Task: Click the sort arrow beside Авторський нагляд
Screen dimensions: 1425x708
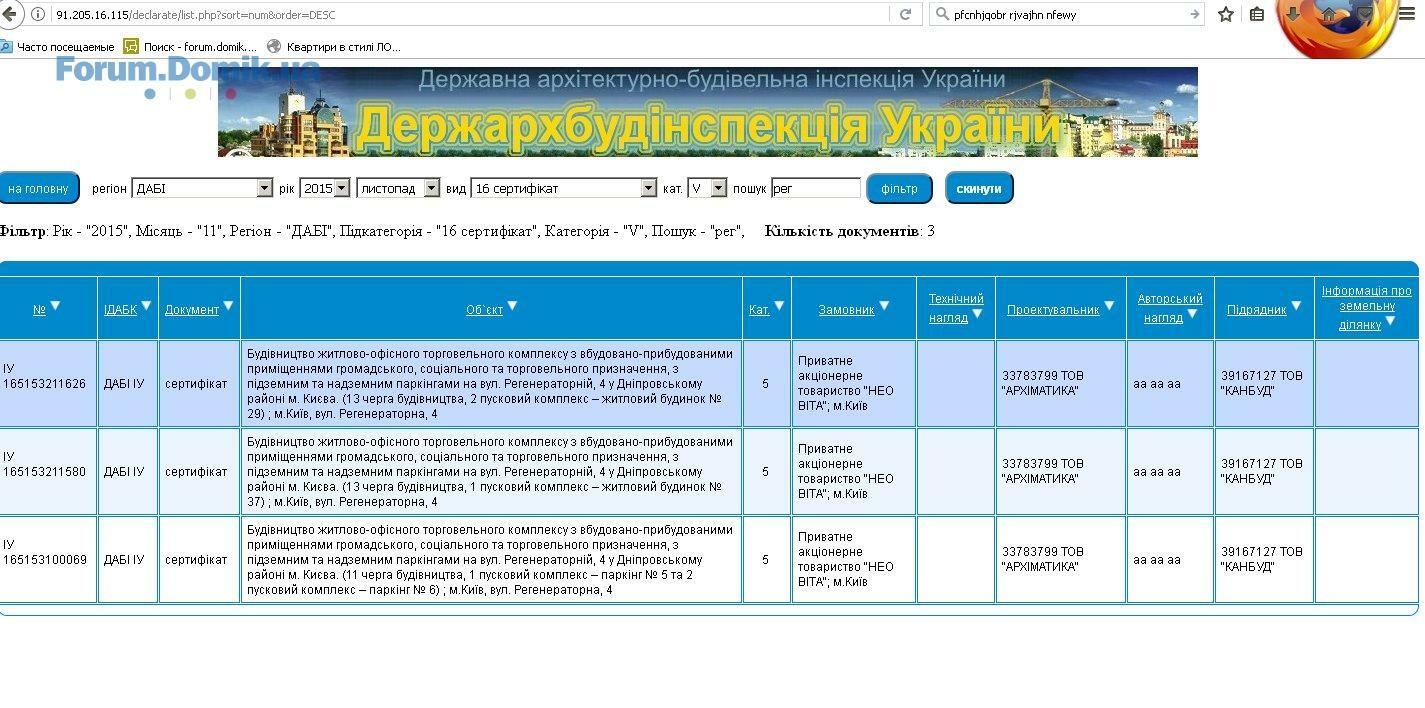Action: point(1192,314)
